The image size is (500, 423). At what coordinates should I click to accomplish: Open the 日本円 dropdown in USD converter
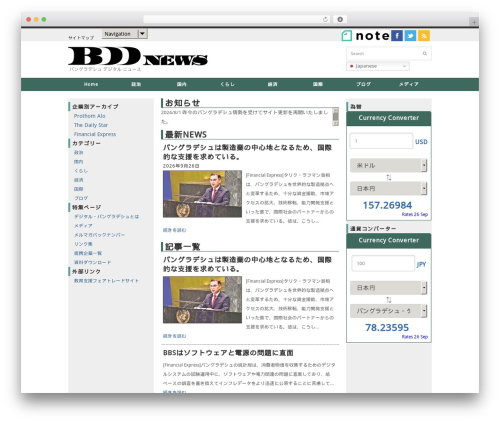click(x=388, y=189)
